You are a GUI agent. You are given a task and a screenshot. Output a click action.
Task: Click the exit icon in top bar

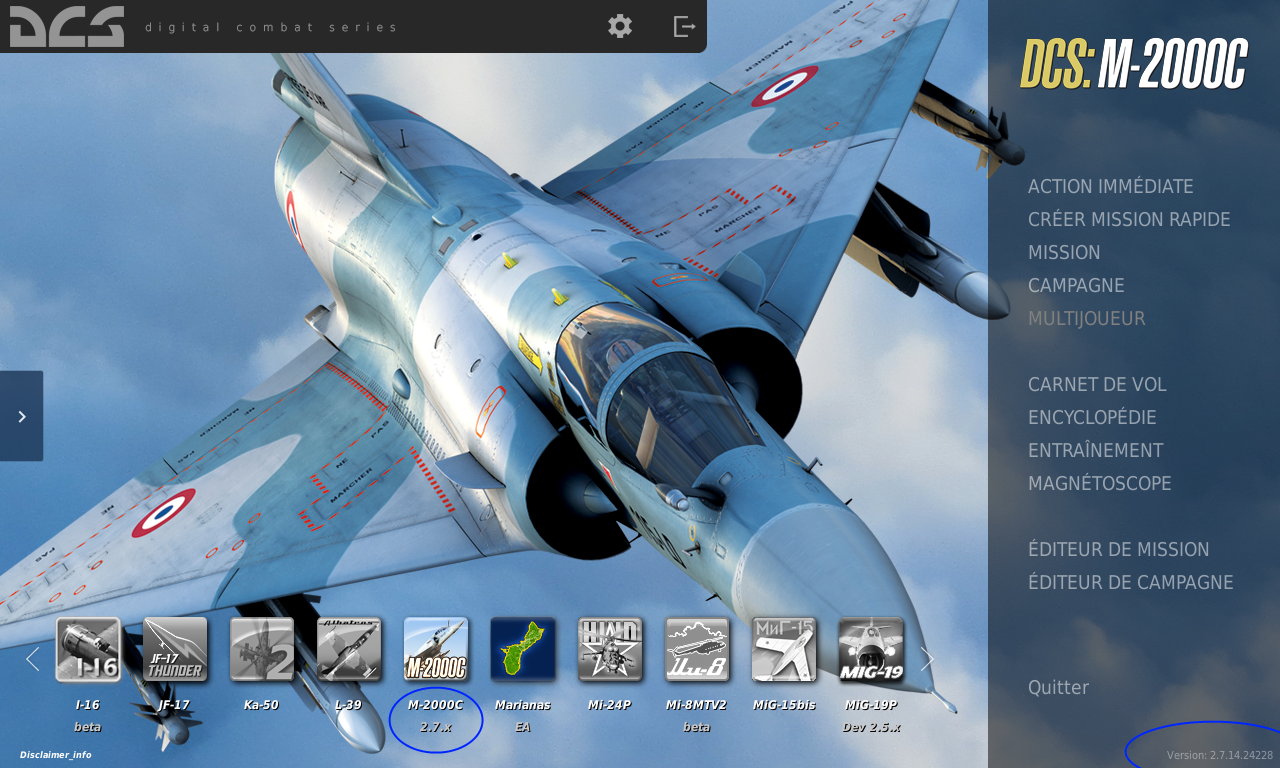point(684,26)
